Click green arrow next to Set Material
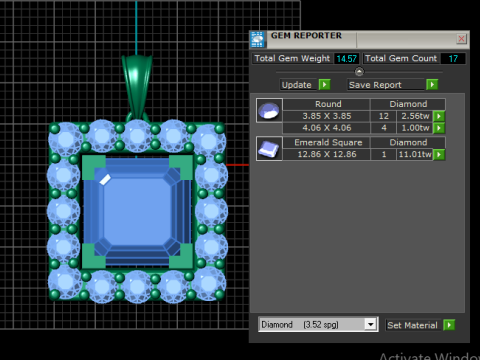This screenshot has height=360, width=480. 449,325
